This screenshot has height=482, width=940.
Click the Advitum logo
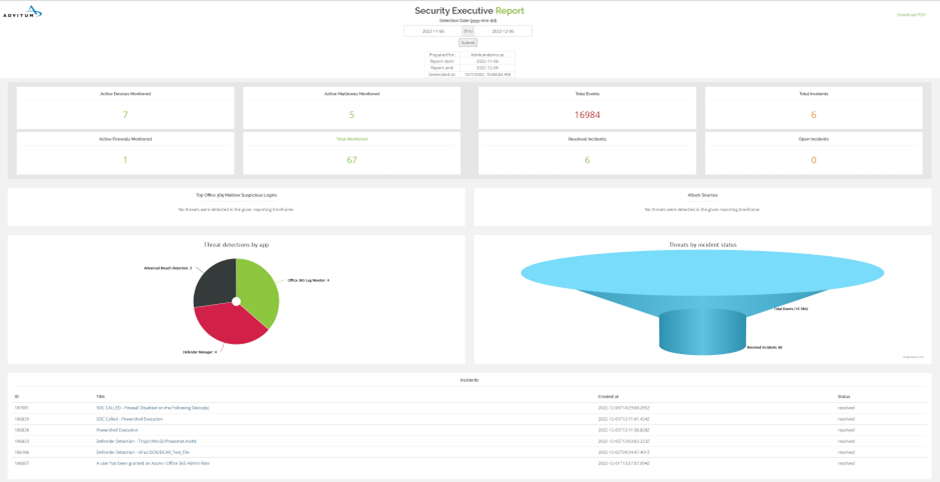coord(24,12)
